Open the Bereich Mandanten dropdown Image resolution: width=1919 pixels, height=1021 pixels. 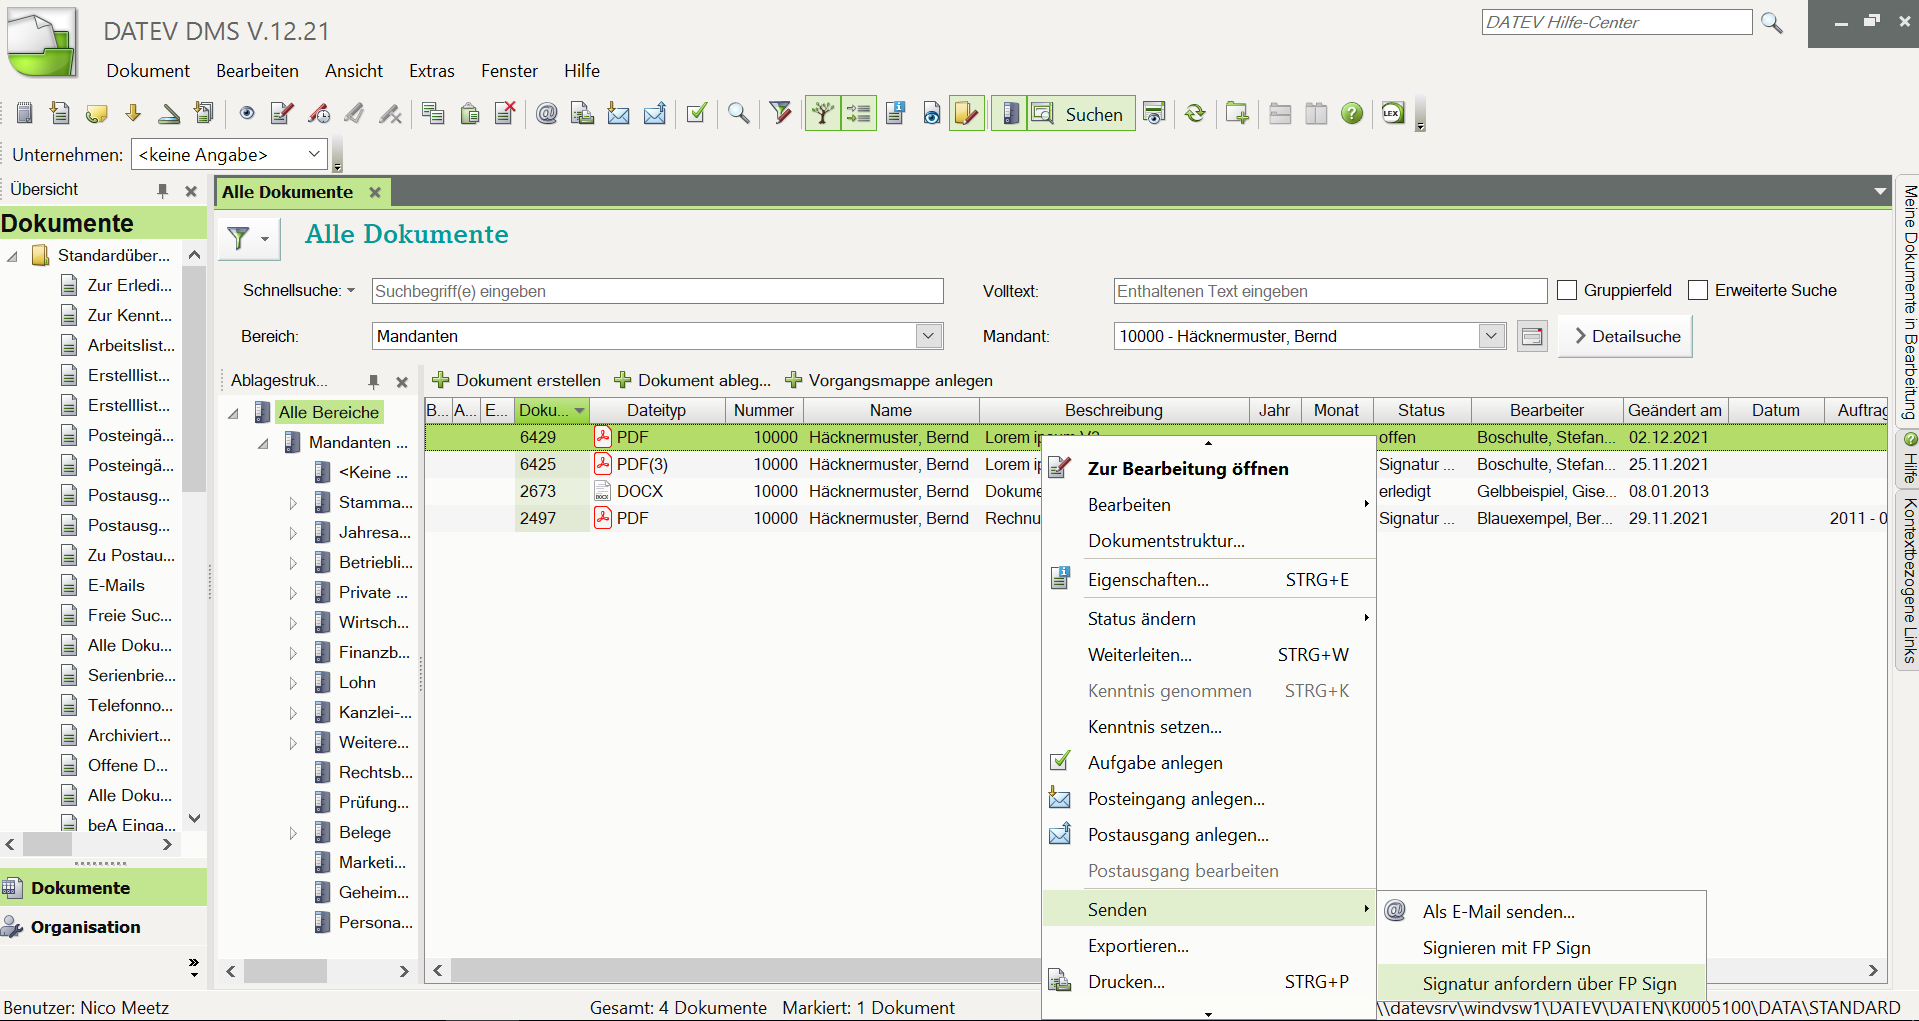[928, 337]
